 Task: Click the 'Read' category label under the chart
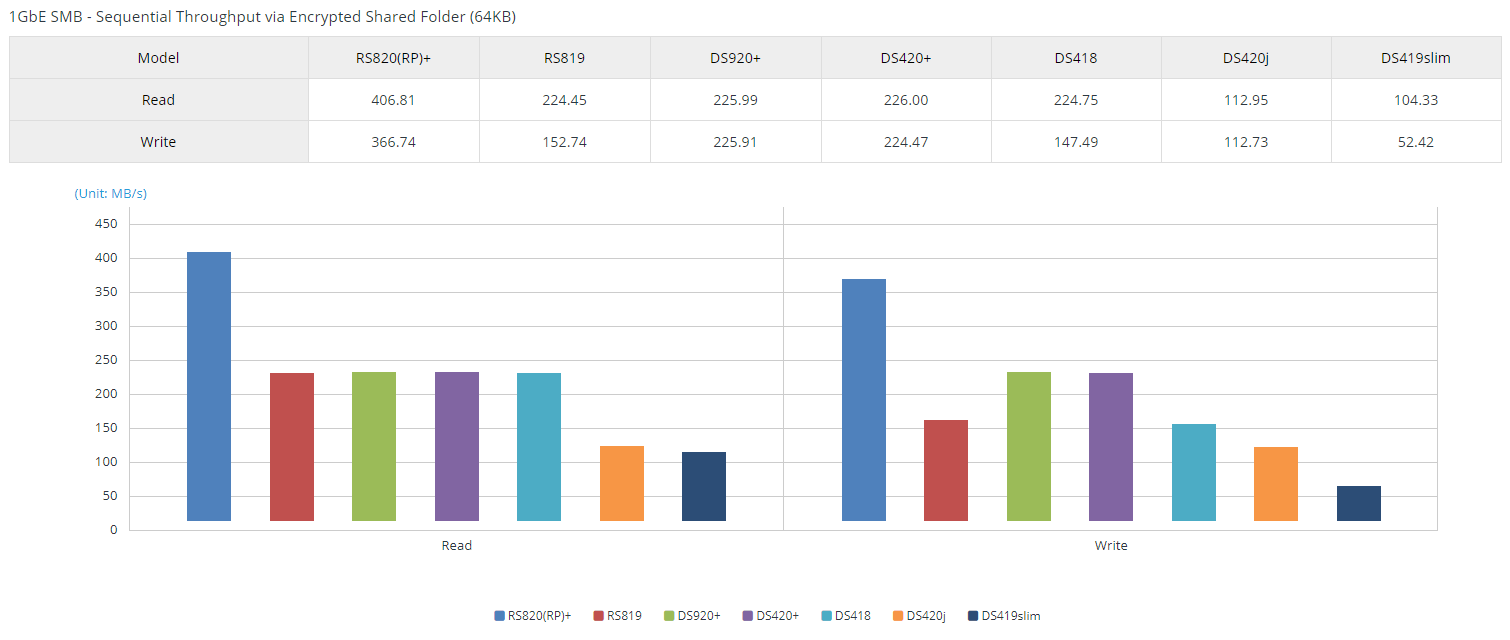457,546
